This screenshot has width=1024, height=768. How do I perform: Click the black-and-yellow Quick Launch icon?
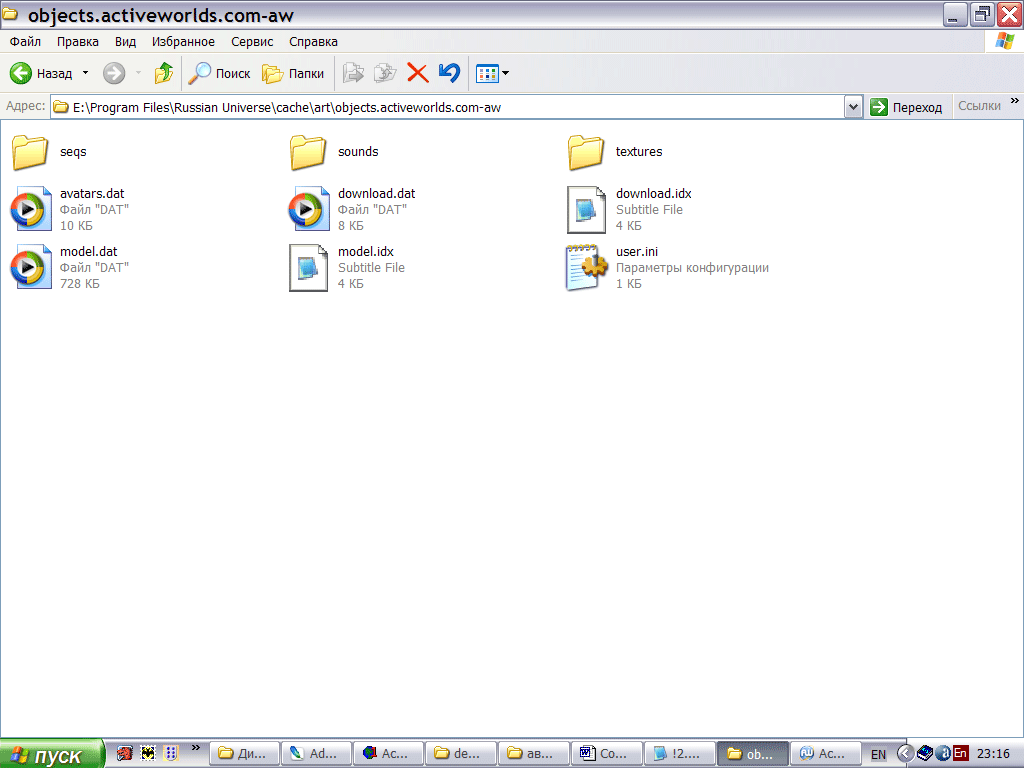(x=148, y=754)
